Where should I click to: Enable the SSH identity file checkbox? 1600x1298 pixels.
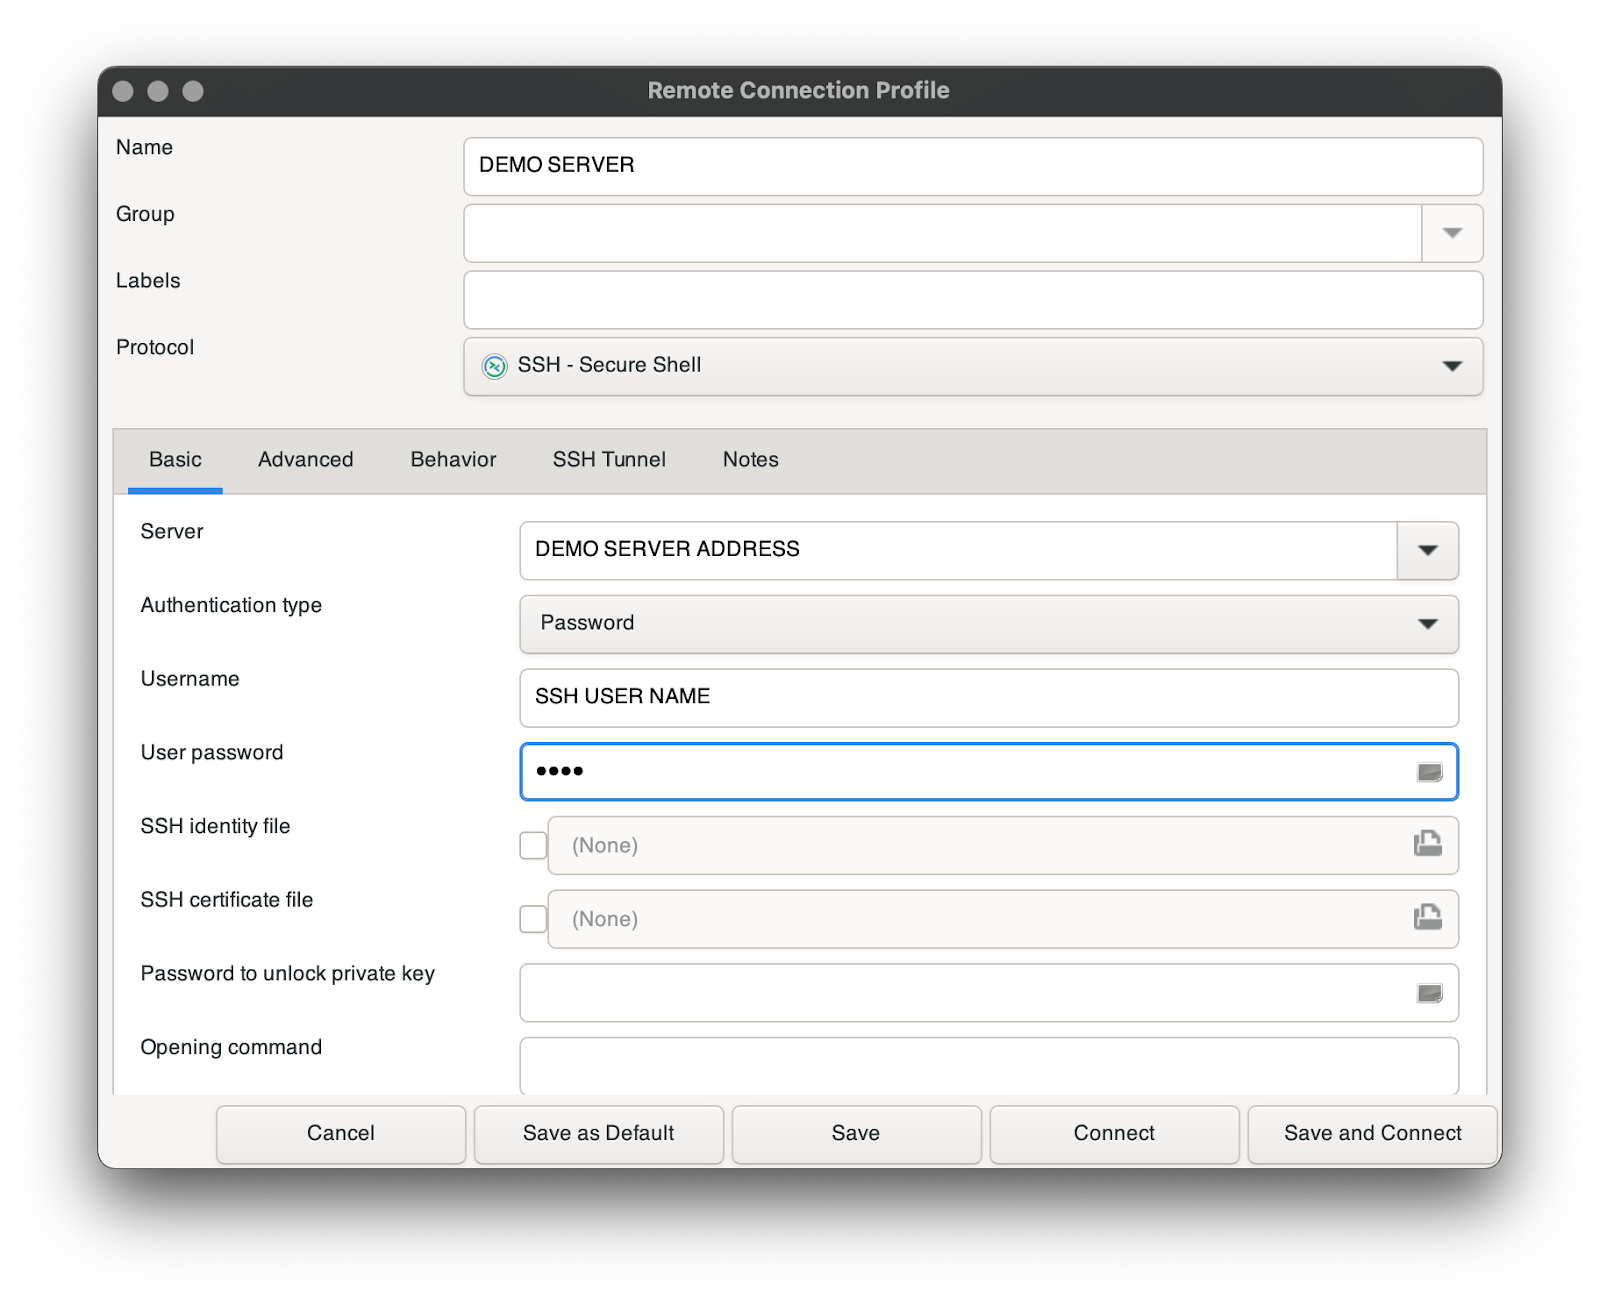click(x=533, y=846)
